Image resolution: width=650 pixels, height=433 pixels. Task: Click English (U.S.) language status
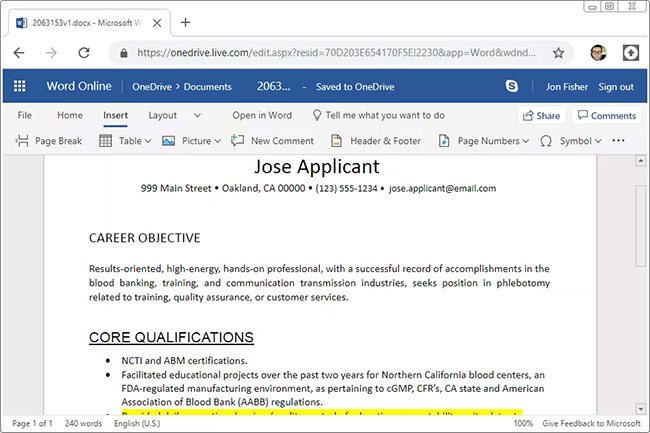pyautogui.click(x=137, y=423)
